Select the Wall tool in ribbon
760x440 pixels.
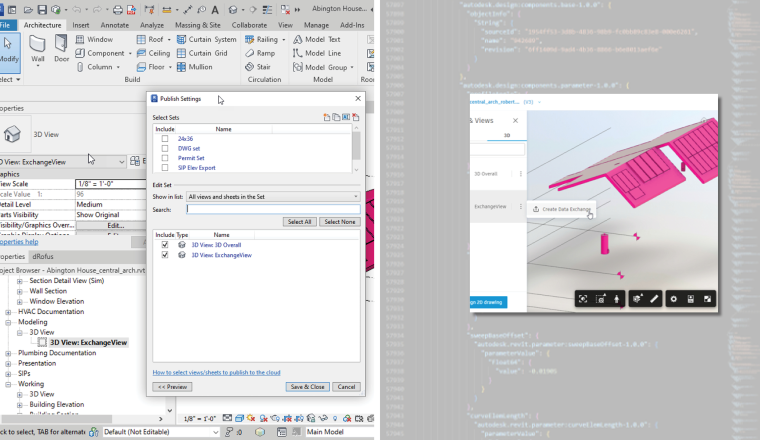point(37,49)
